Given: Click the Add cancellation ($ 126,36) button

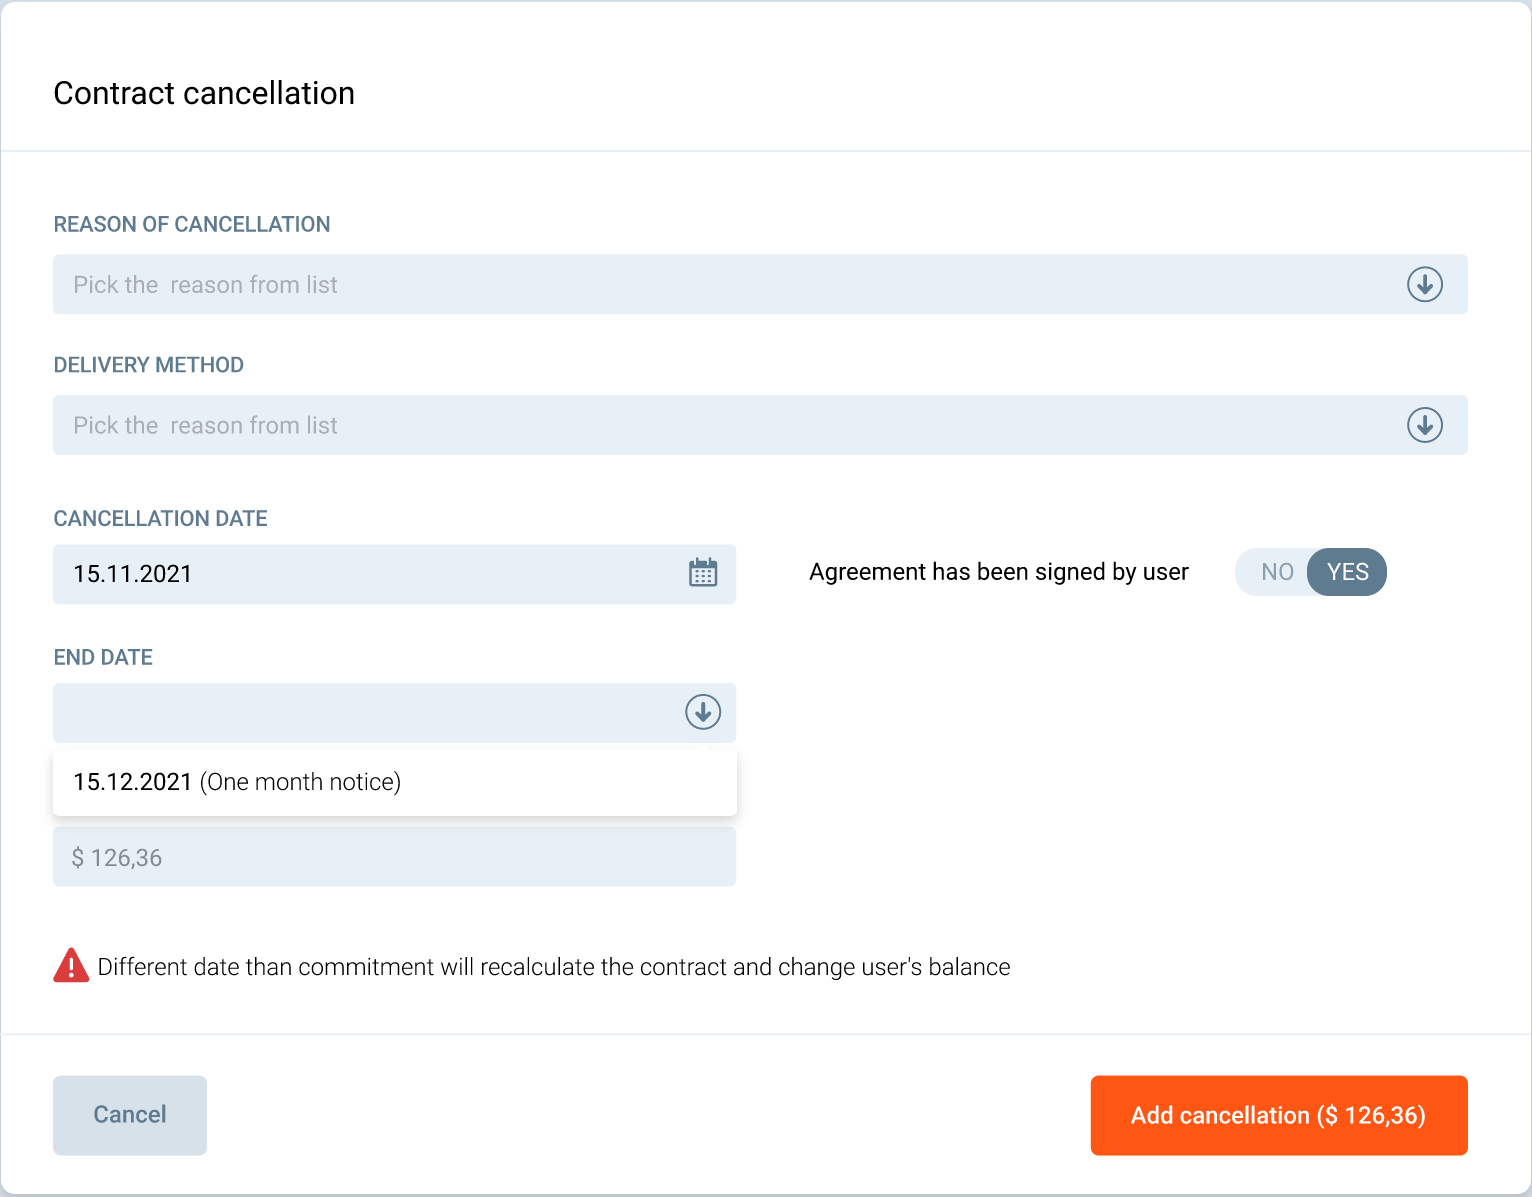Looking at the screenshot, I should tap(1278, 1115).
